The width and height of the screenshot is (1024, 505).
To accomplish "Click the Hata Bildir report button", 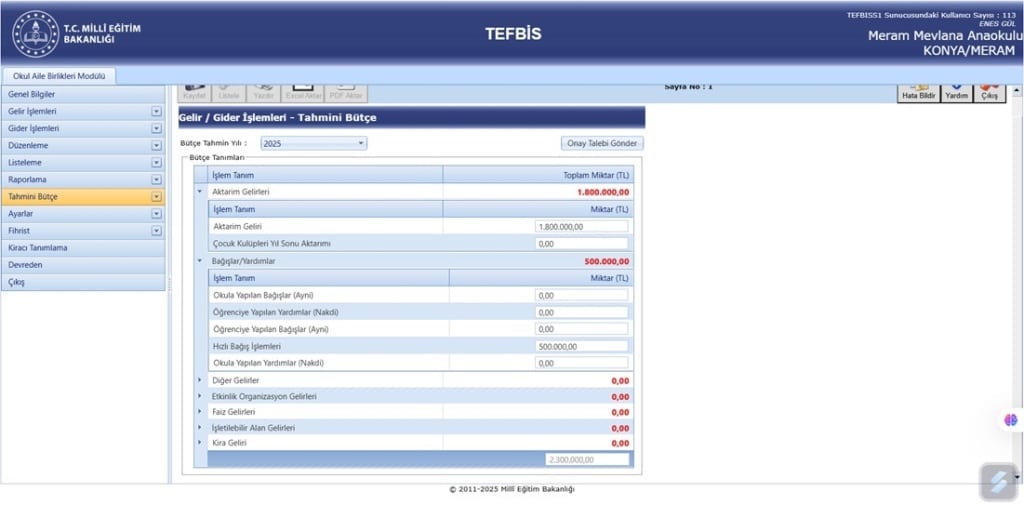I will [919, 93].
